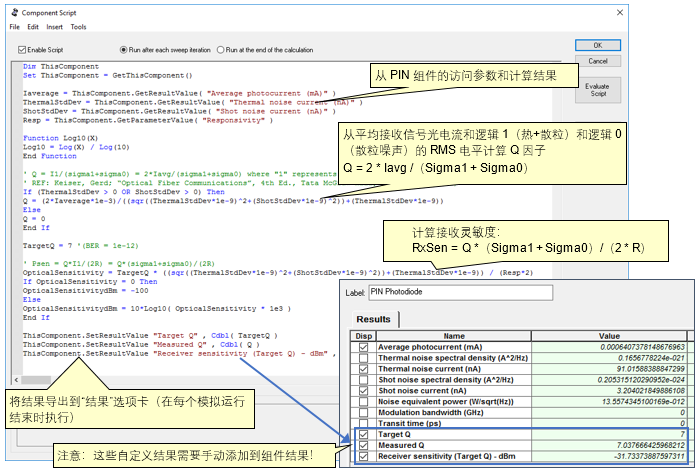Click value 7.037666425968212 of Measured Q
This screenshot has width=699, height=471.
coord(651,445)
